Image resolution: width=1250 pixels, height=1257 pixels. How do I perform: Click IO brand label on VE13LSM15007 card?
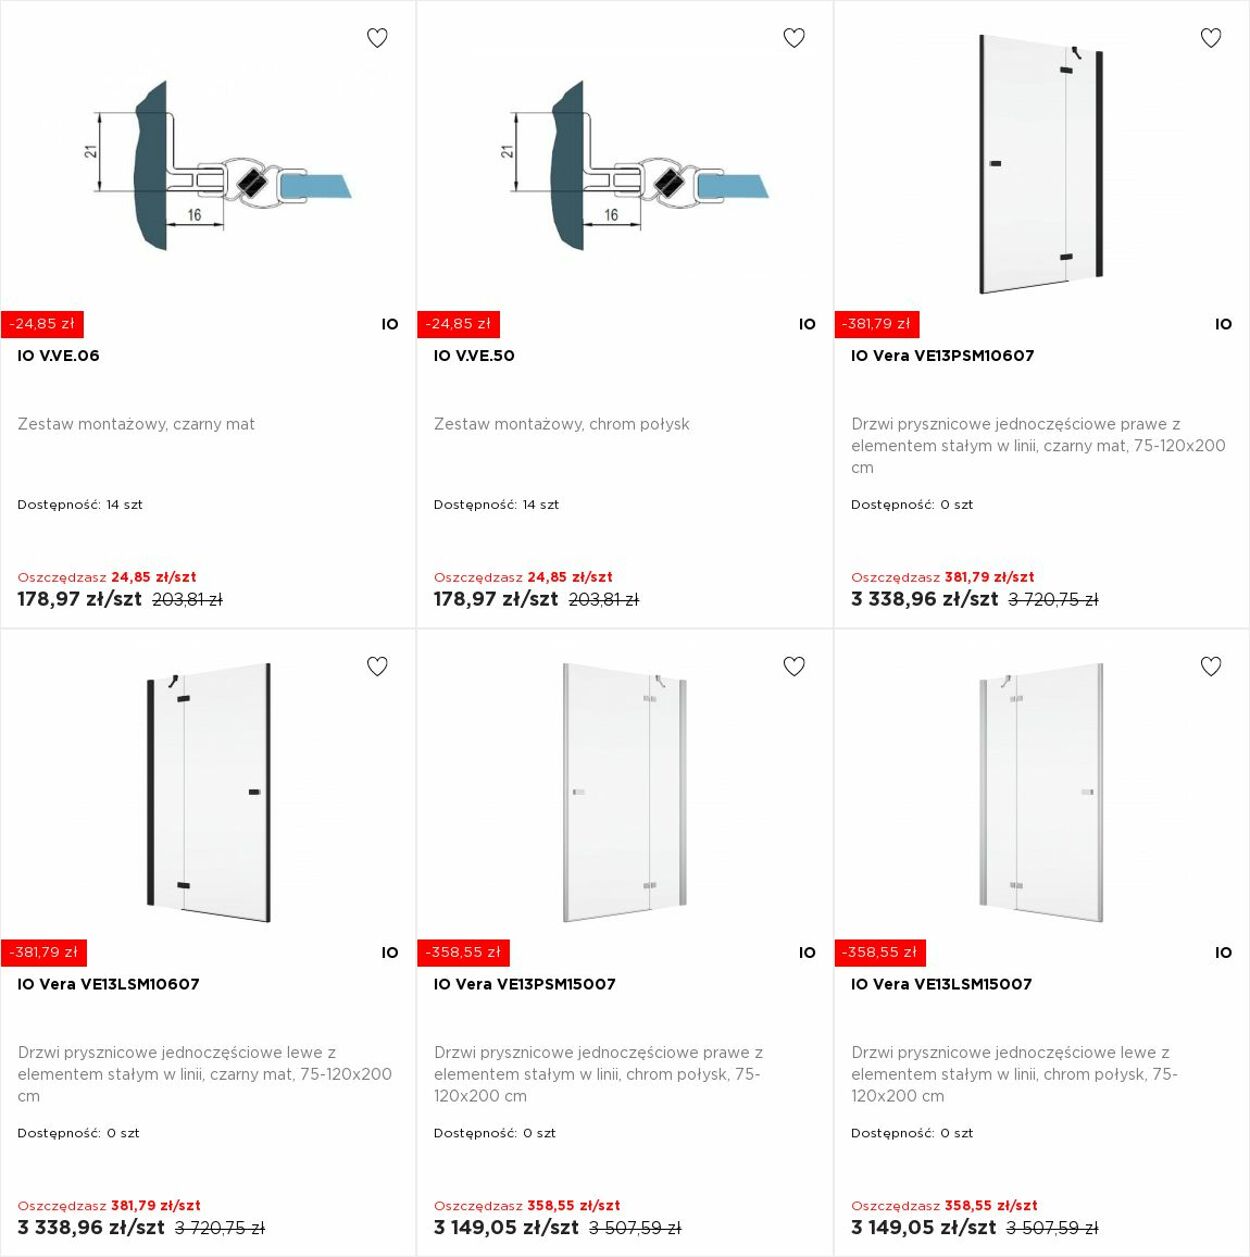tap(1224, 953)
